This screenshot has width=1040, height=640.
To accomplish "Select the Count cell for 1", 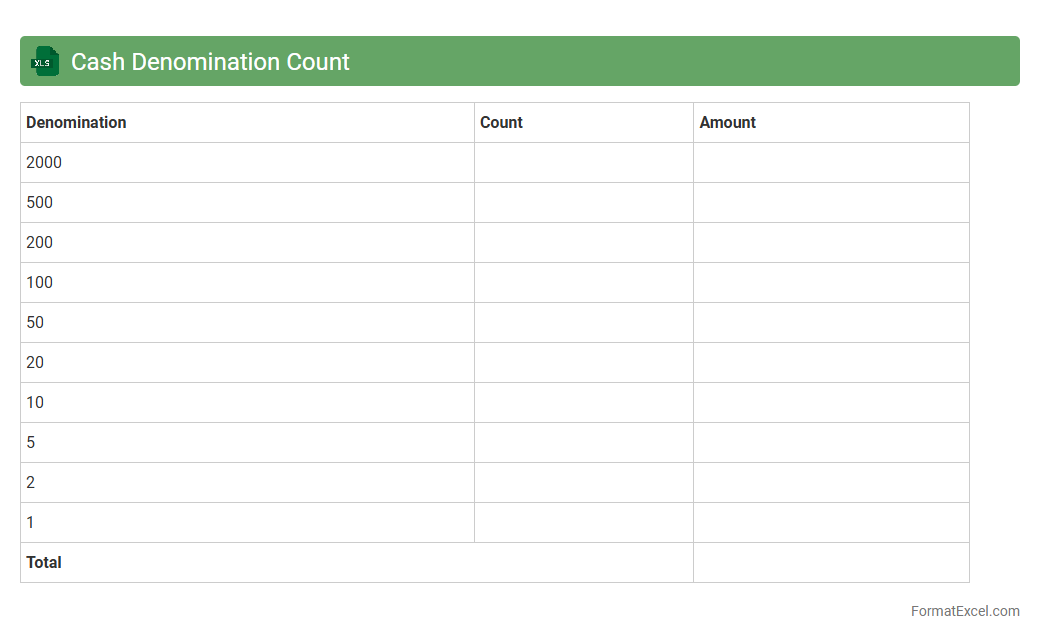I will 583,522.
